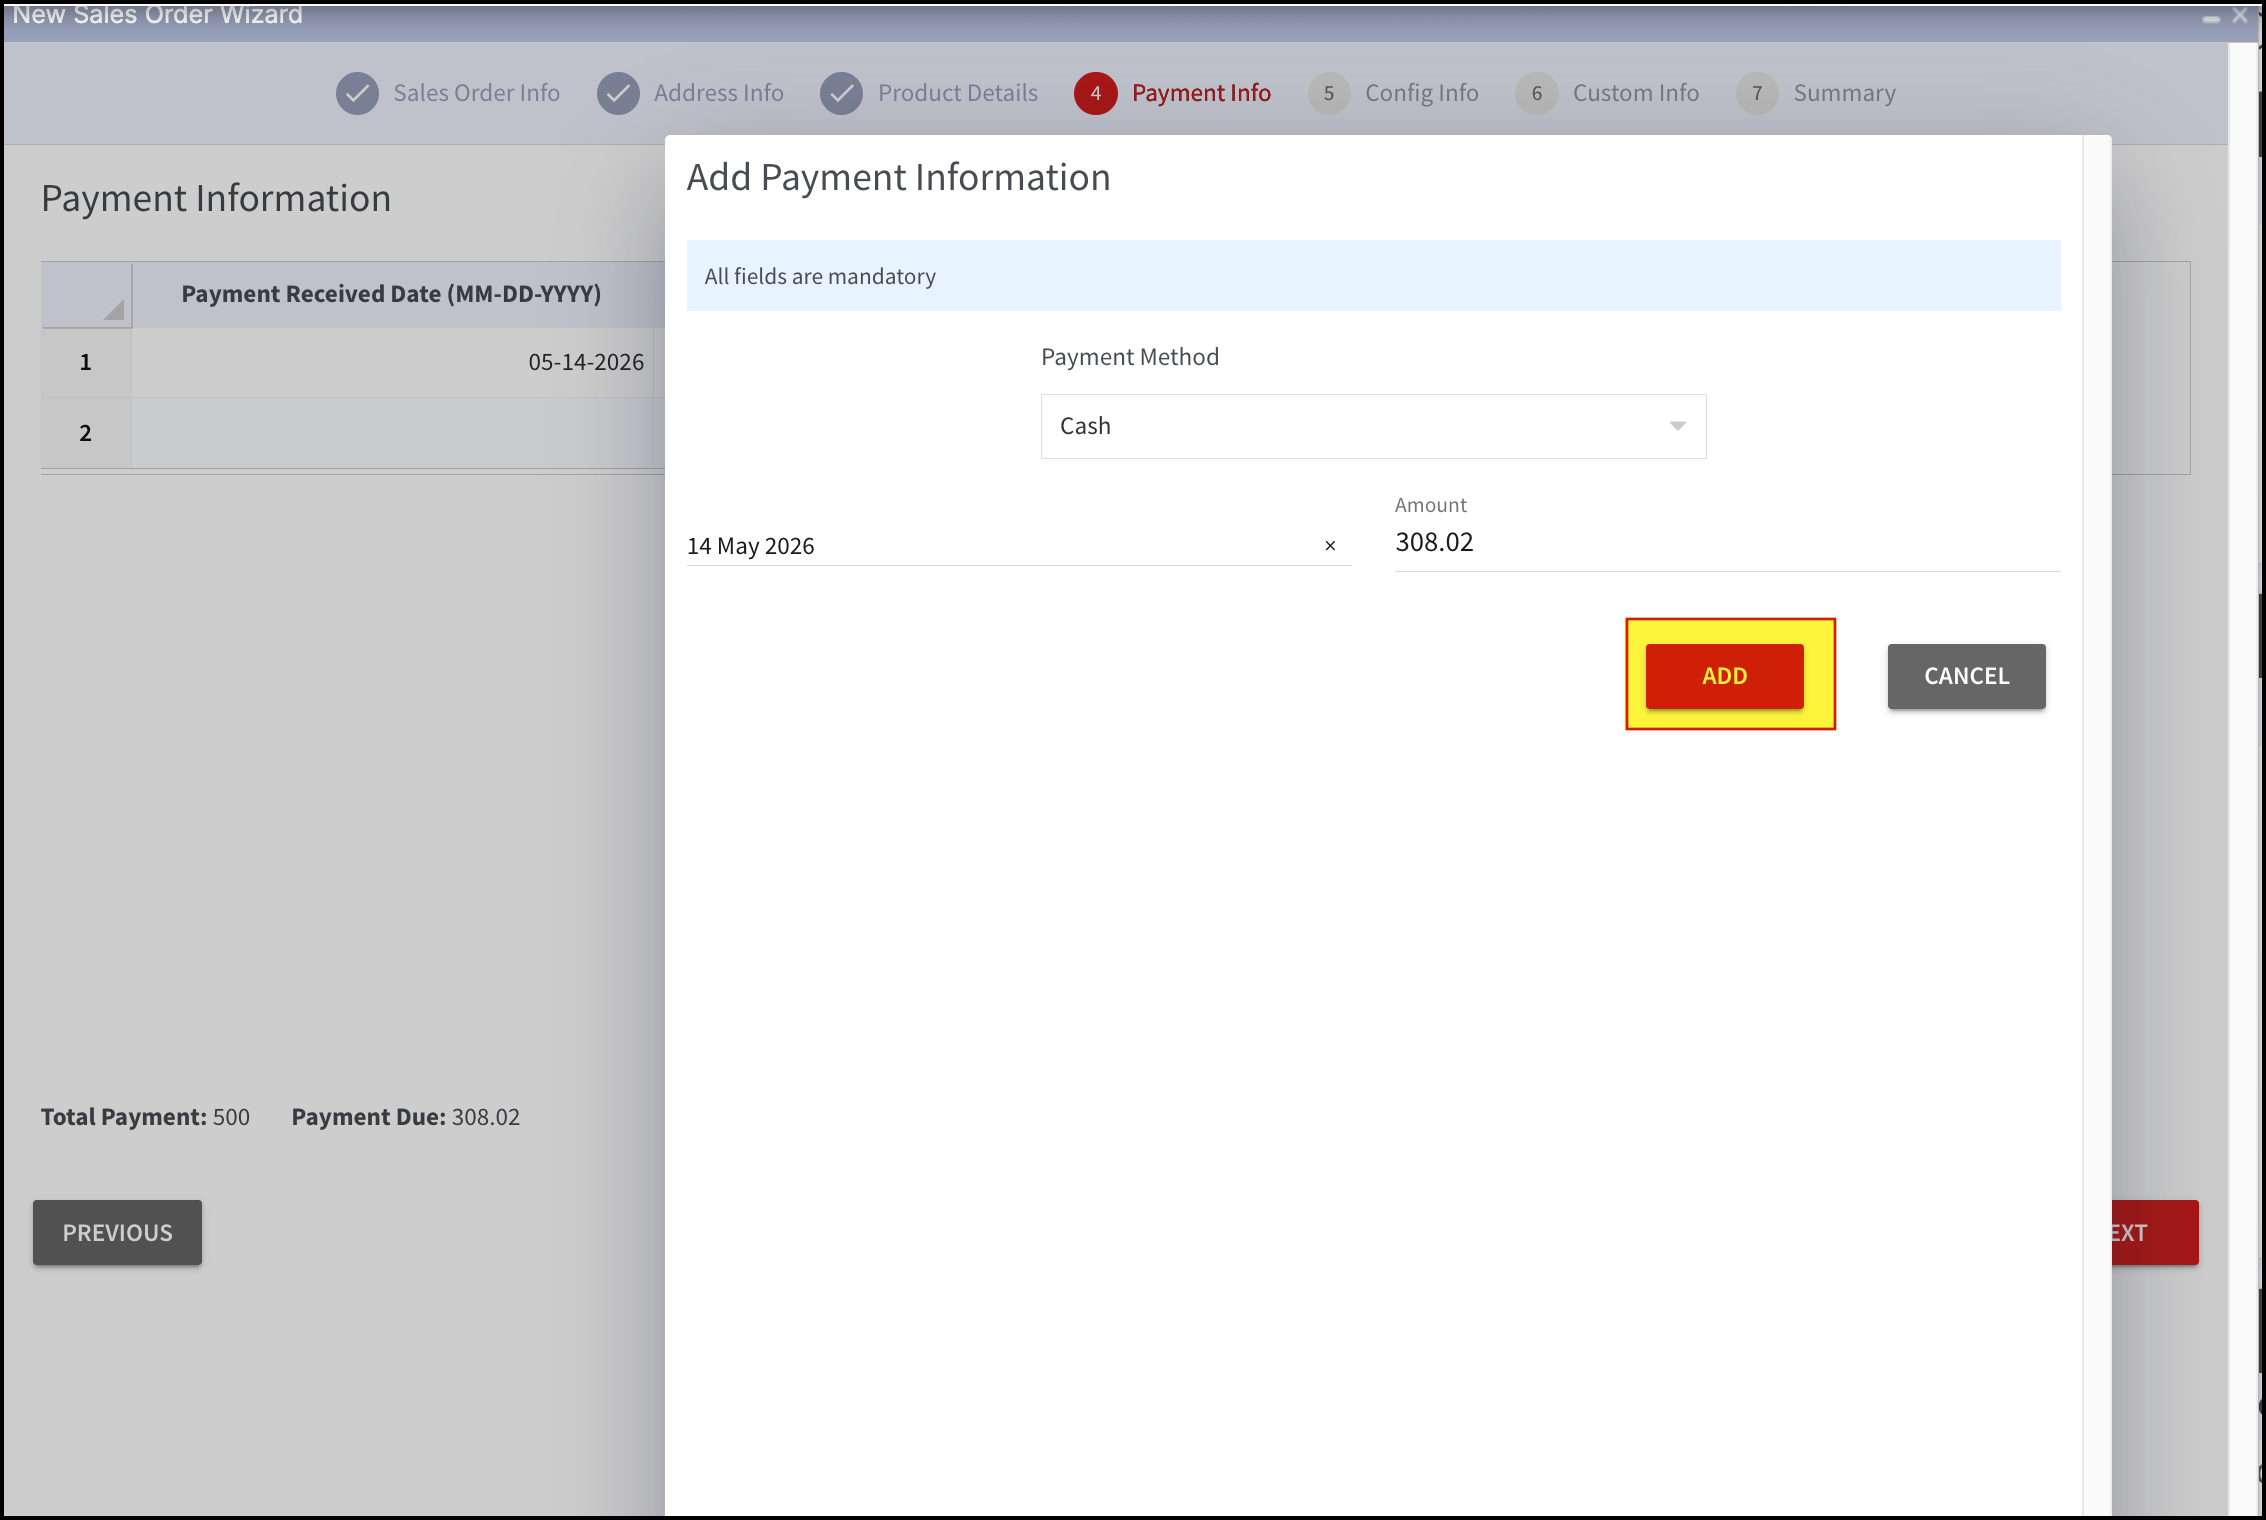The height and width of the screenshot is (1520, 2266).
Task: Click the Amount field showing 308.02
Action: 1727,543
